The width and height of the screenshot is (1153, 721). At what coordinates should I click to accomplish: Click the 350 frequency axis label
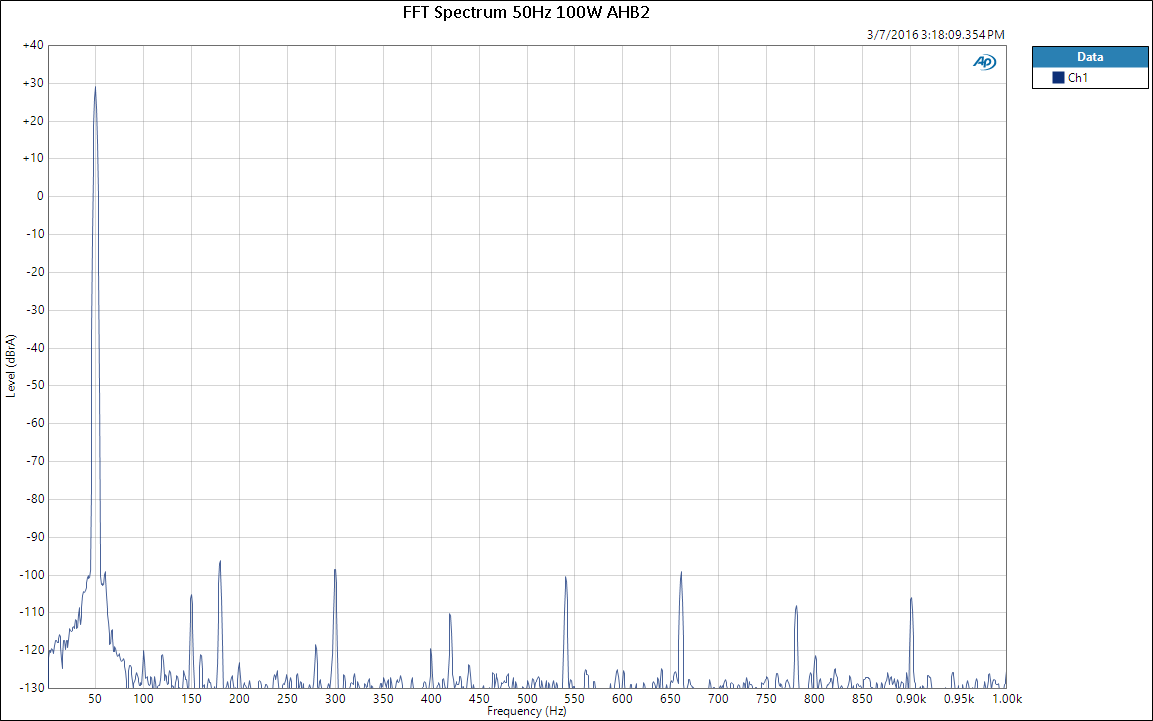pyautogui.click(x=382, y=699)
